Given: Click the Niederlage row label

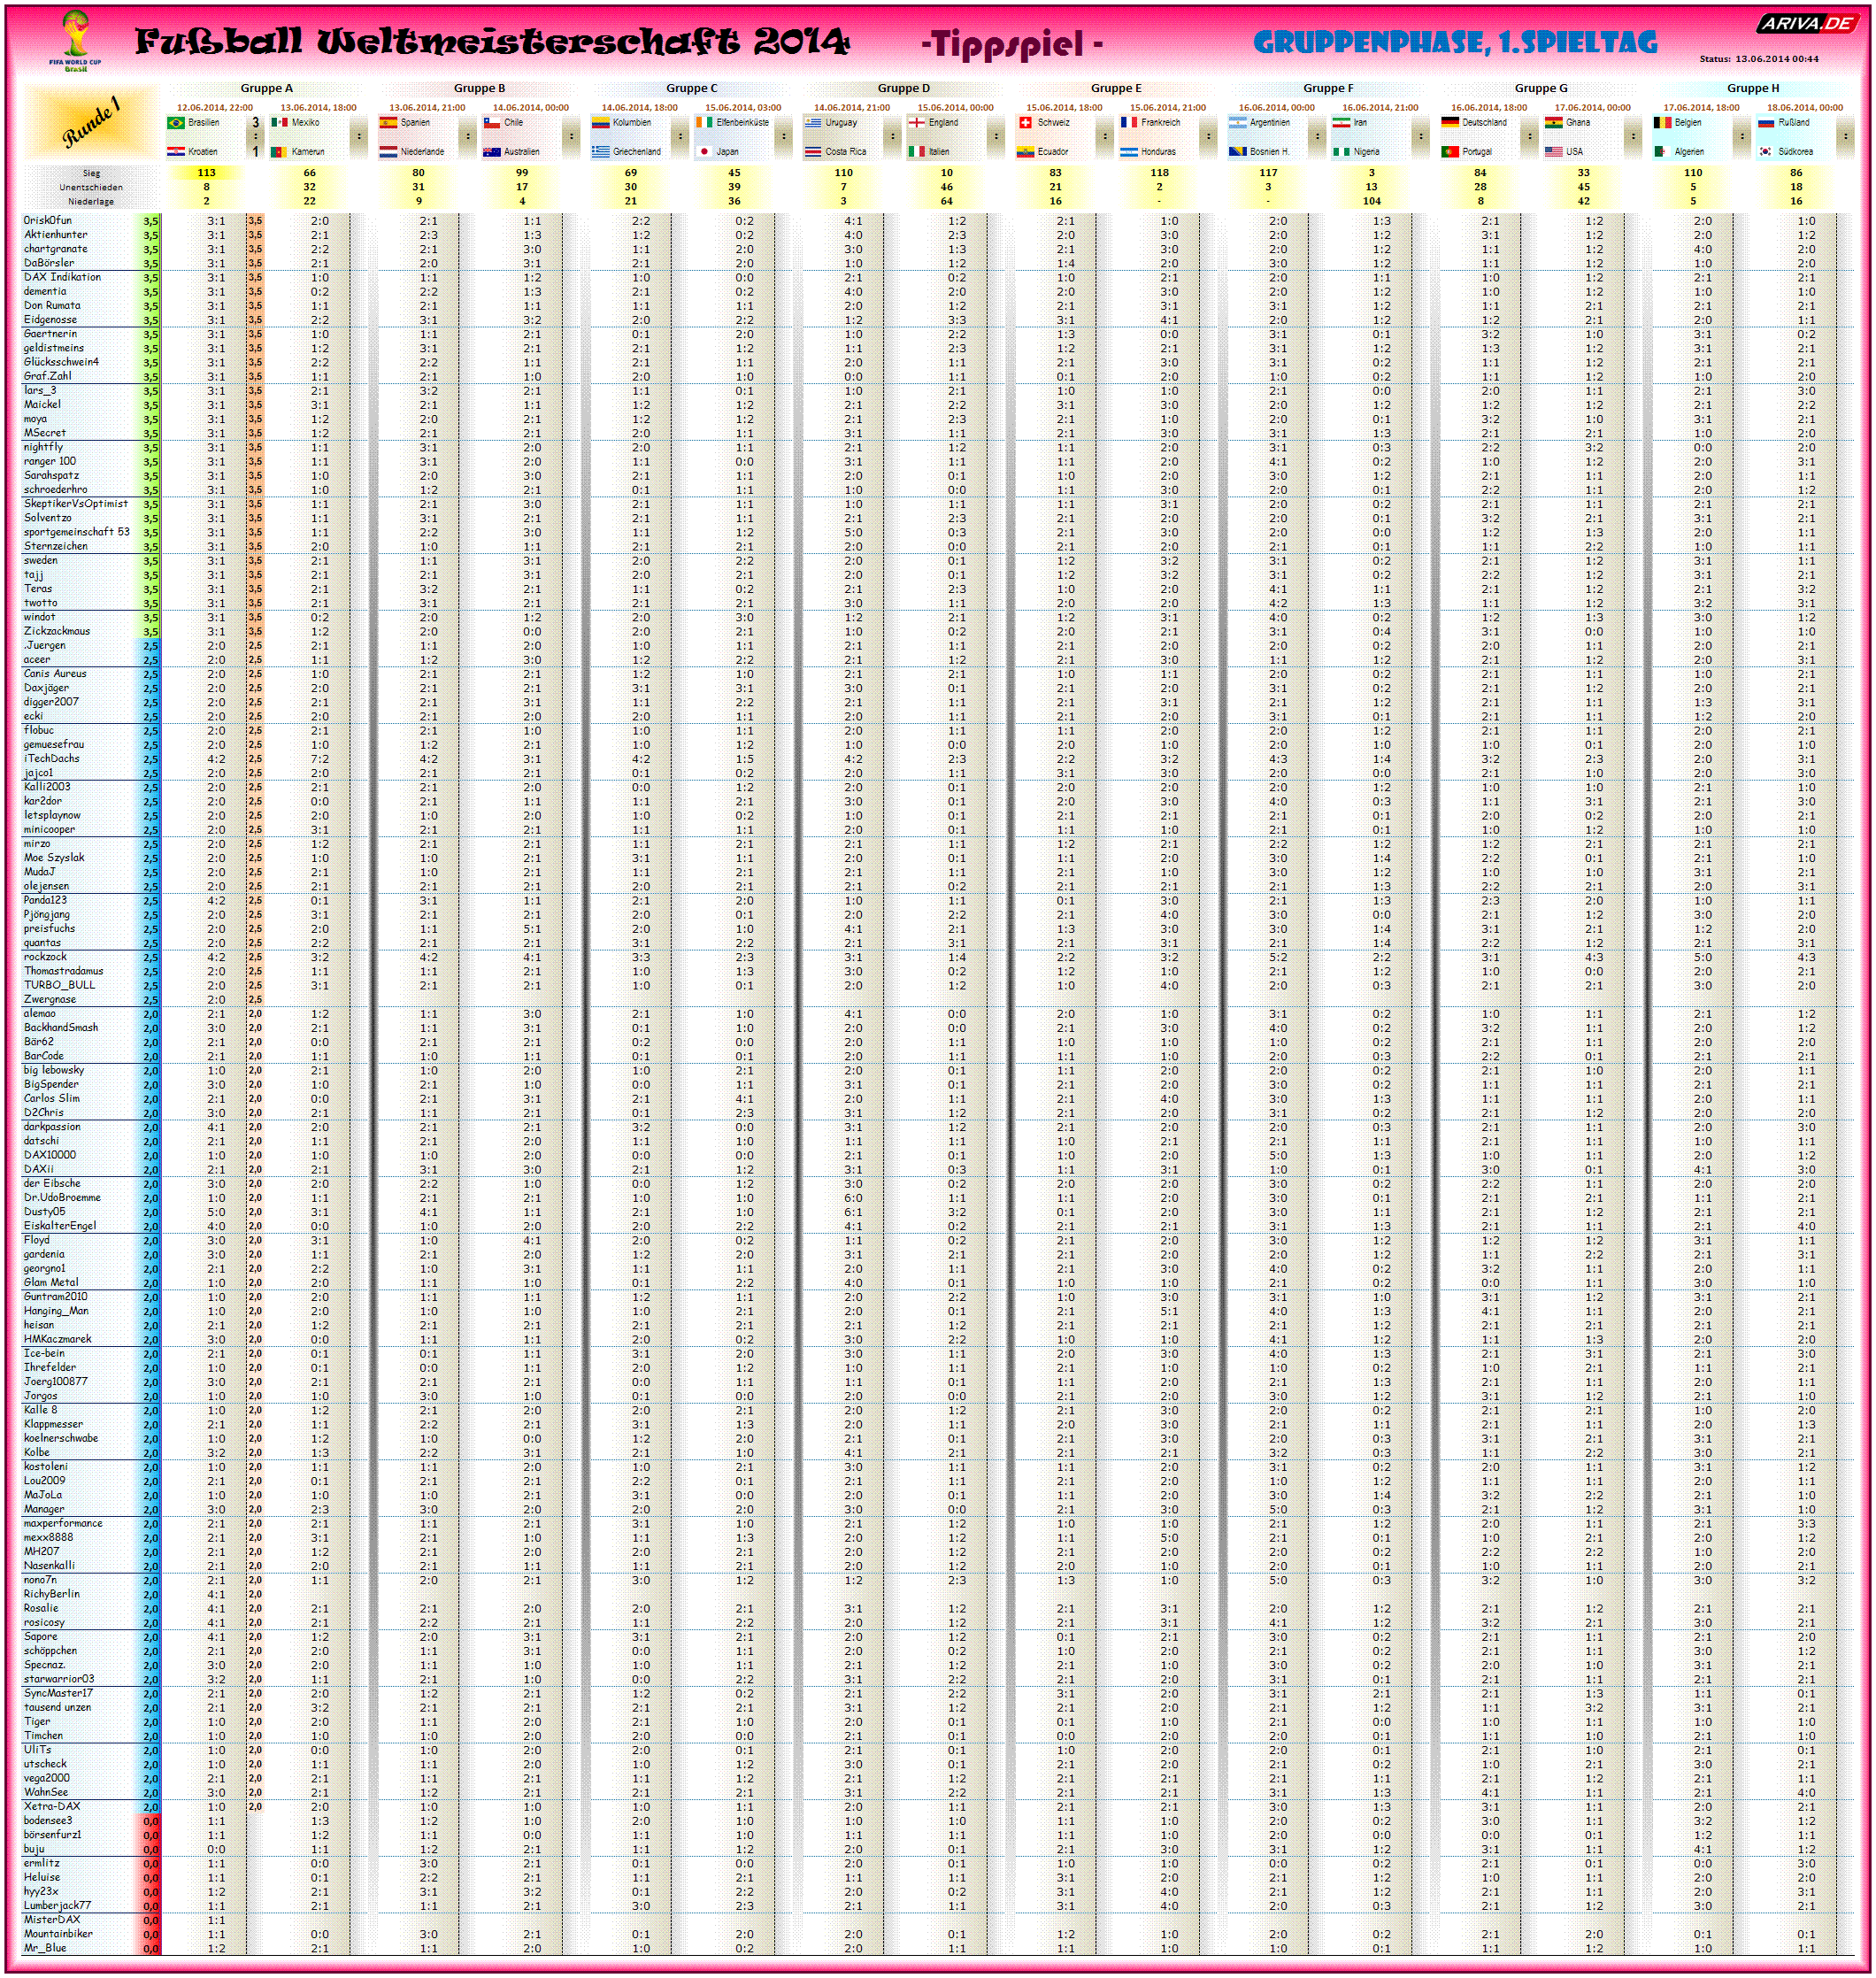Looking at the screenshot, I should [x=91, y=202].
